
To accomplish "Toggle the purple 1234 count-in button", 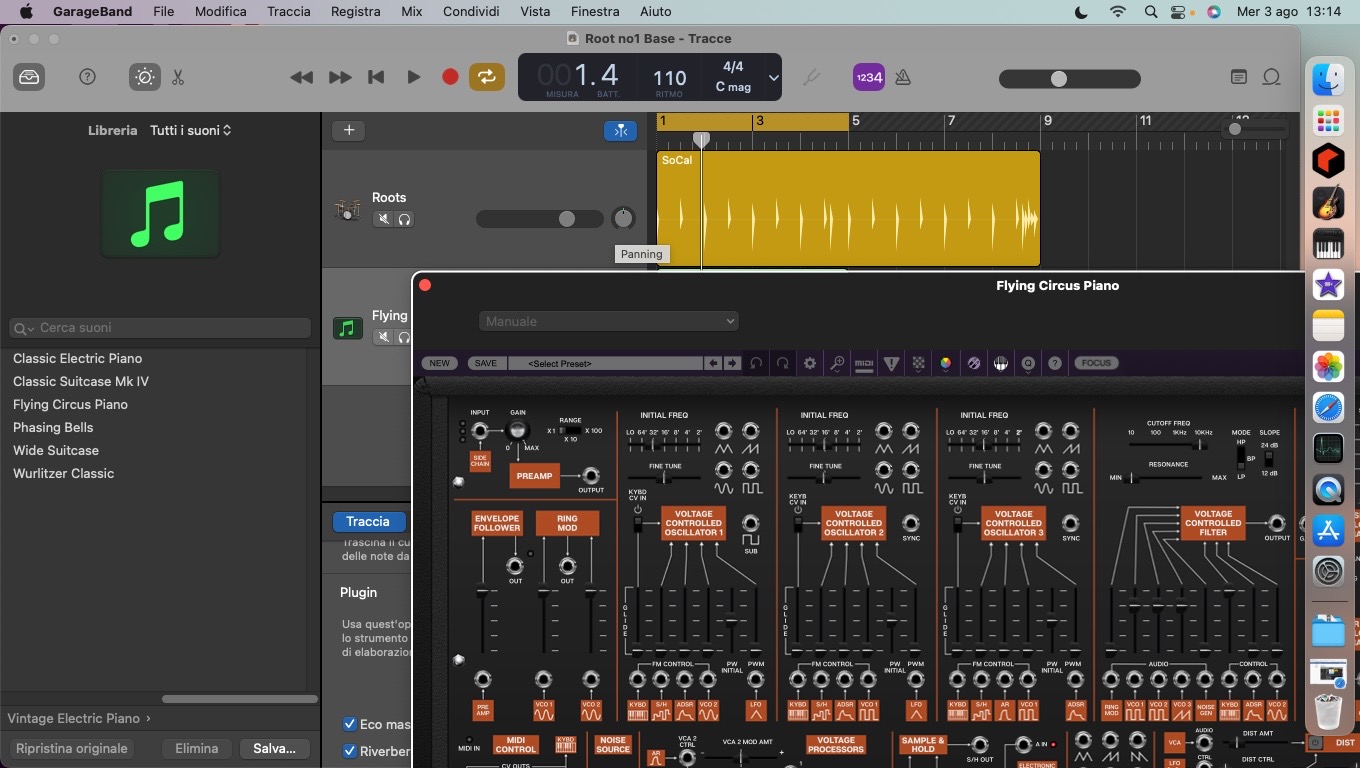I will coord(868,77).
